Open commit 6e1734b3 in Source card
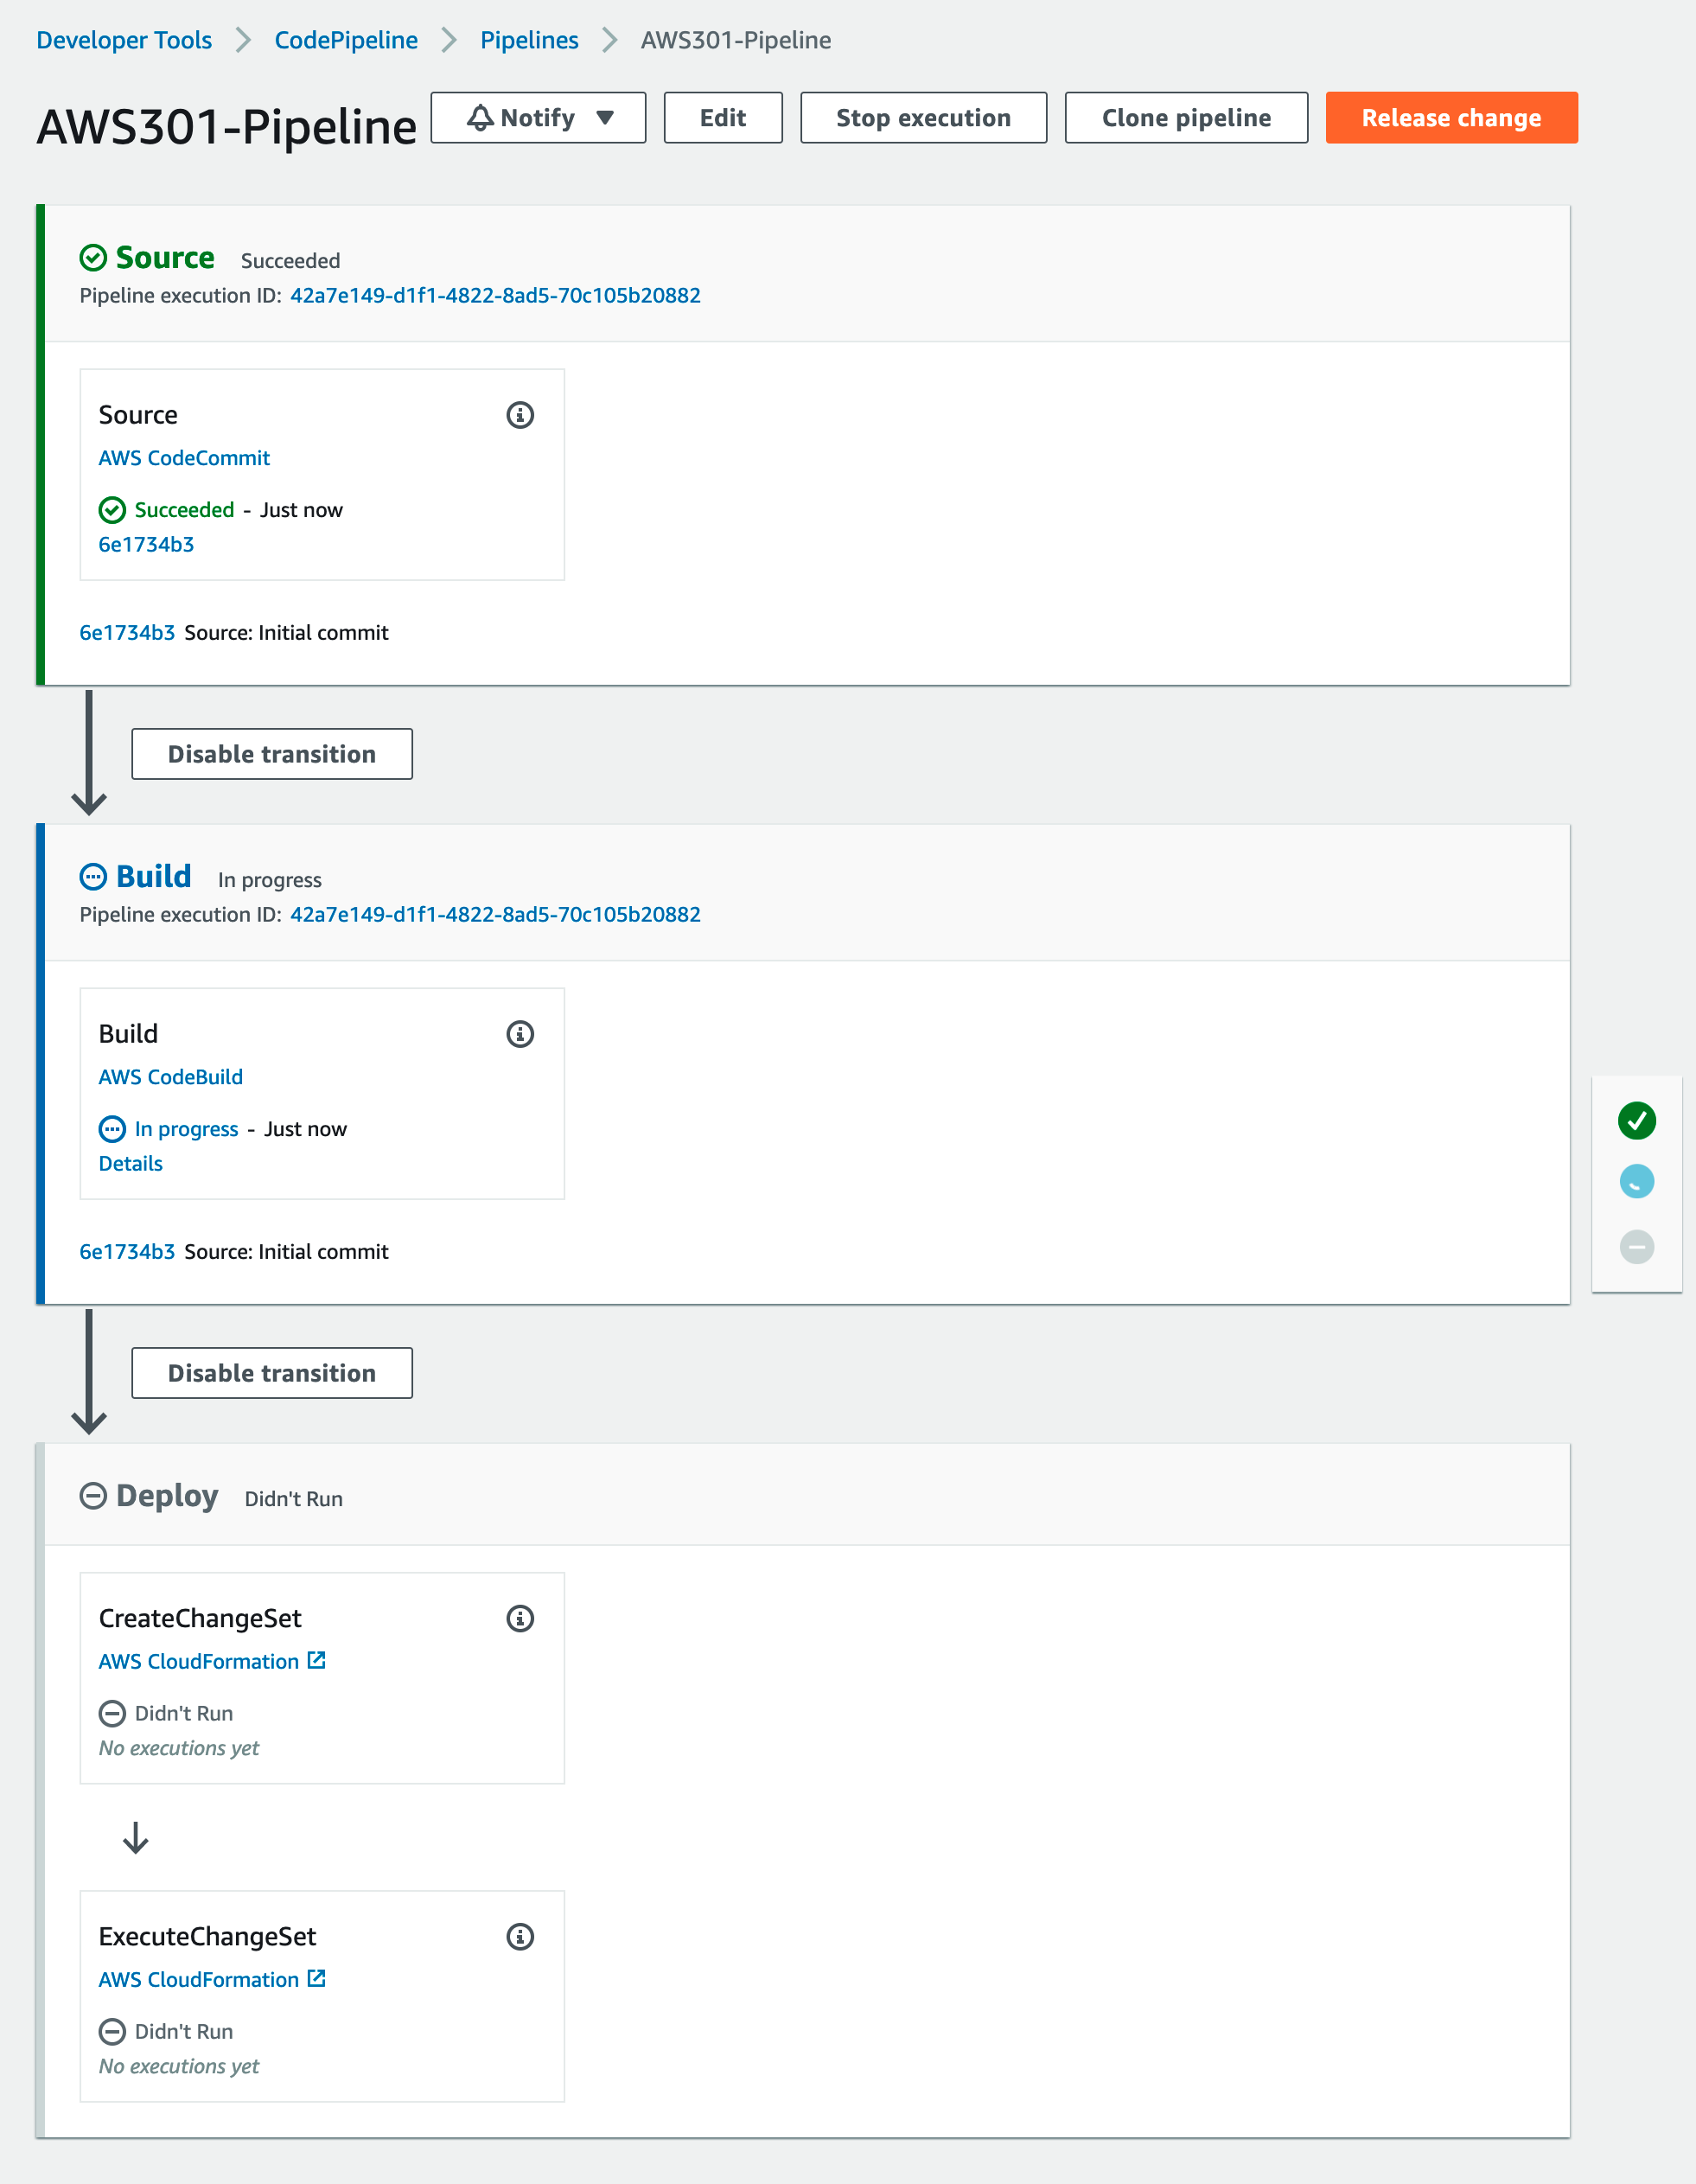Screen dimensions: 1696x2184 click(146, 545)
